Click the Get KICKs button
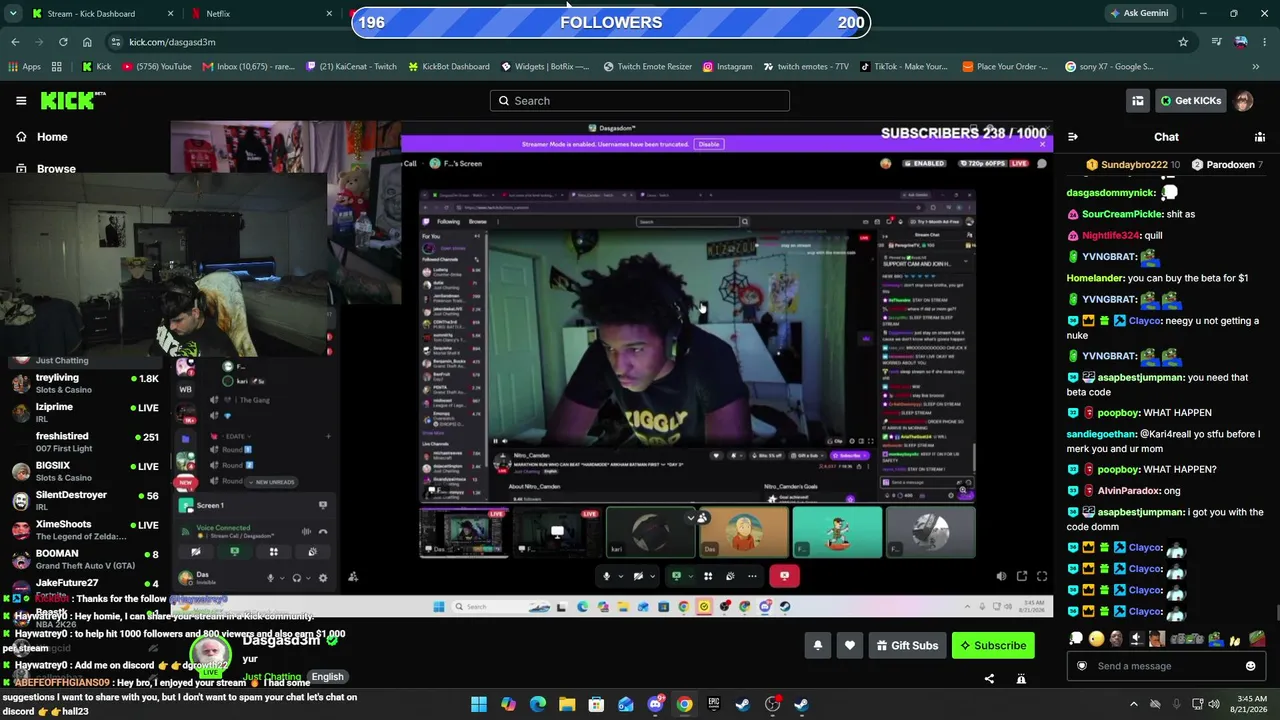 tap(1190, 101)
